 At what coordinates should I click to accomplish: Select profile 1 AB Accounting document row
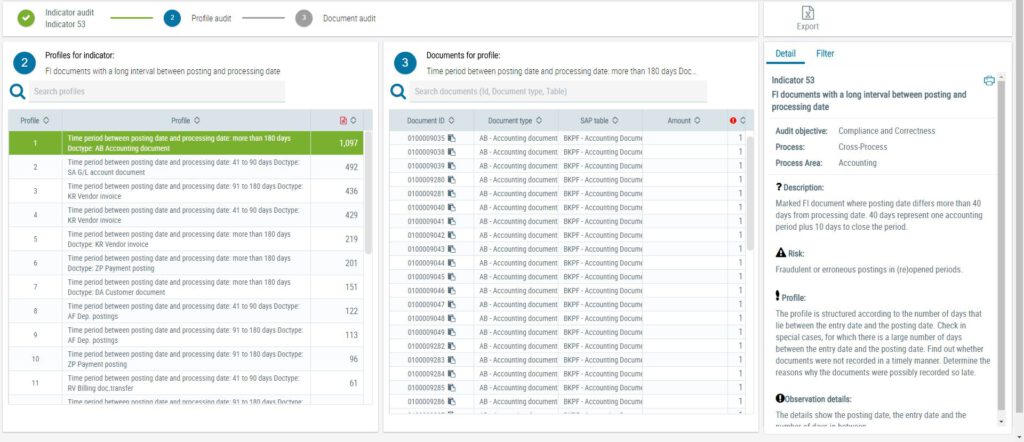click(x=186, y=143)
